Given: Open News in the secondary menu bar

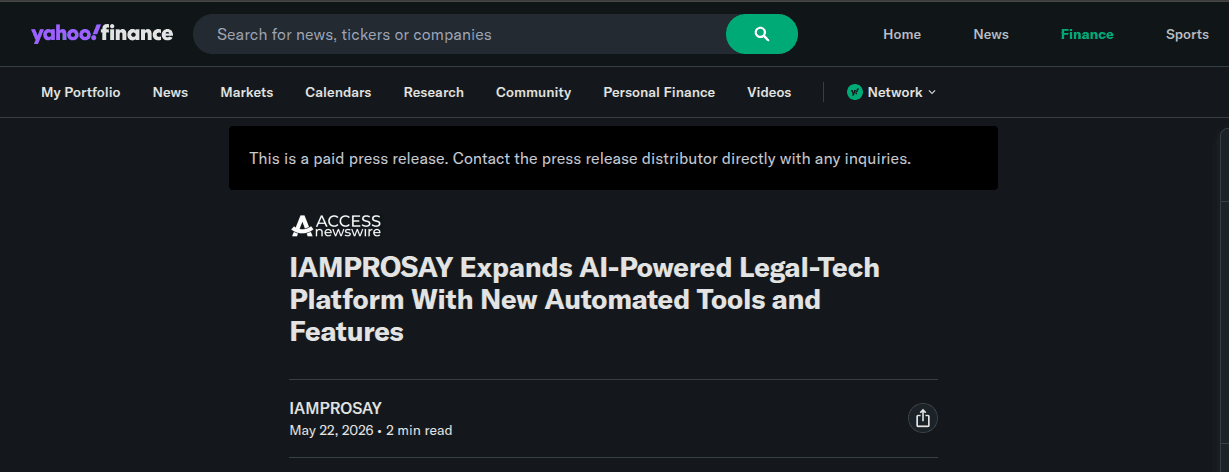Looking at the screenshot, I should click(x=170, y=92).
